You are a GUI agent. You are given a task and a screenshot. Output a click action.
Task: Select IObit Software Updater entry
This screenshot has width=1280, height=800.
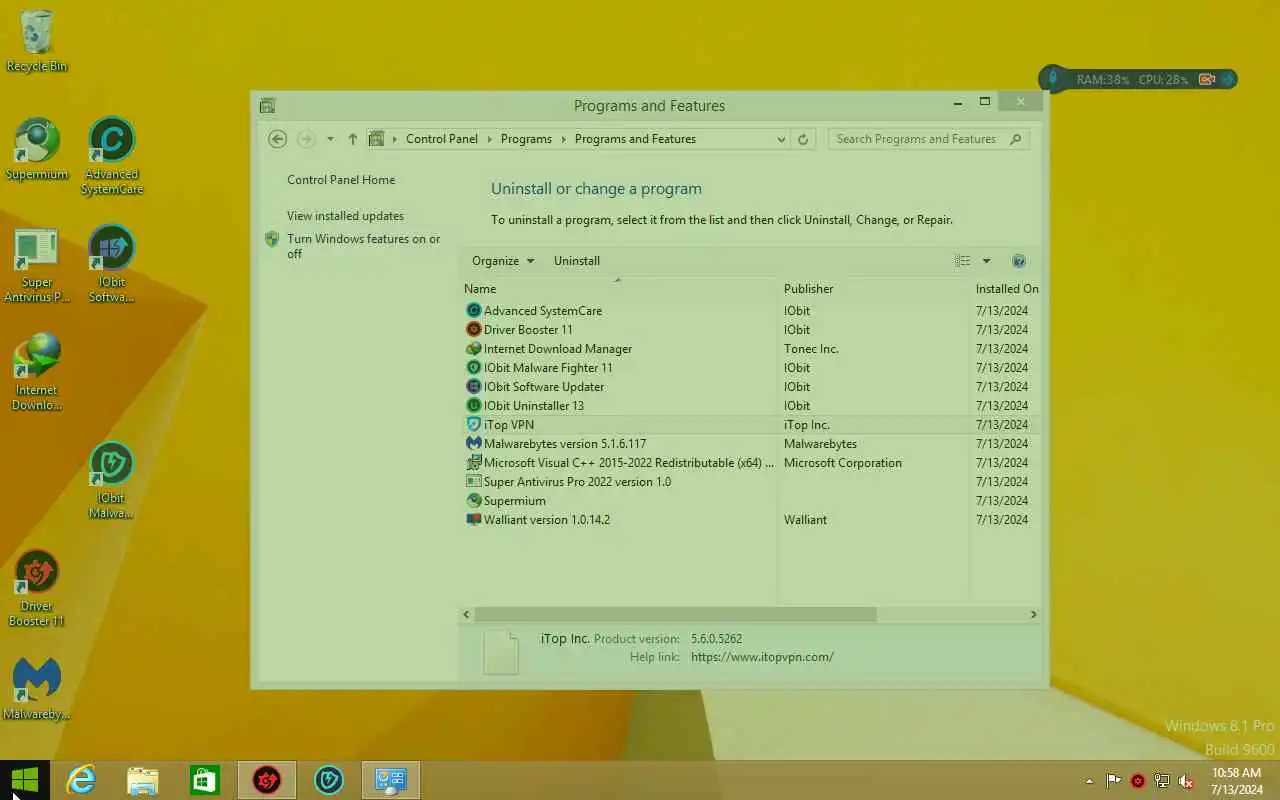(x=750, y=387)
